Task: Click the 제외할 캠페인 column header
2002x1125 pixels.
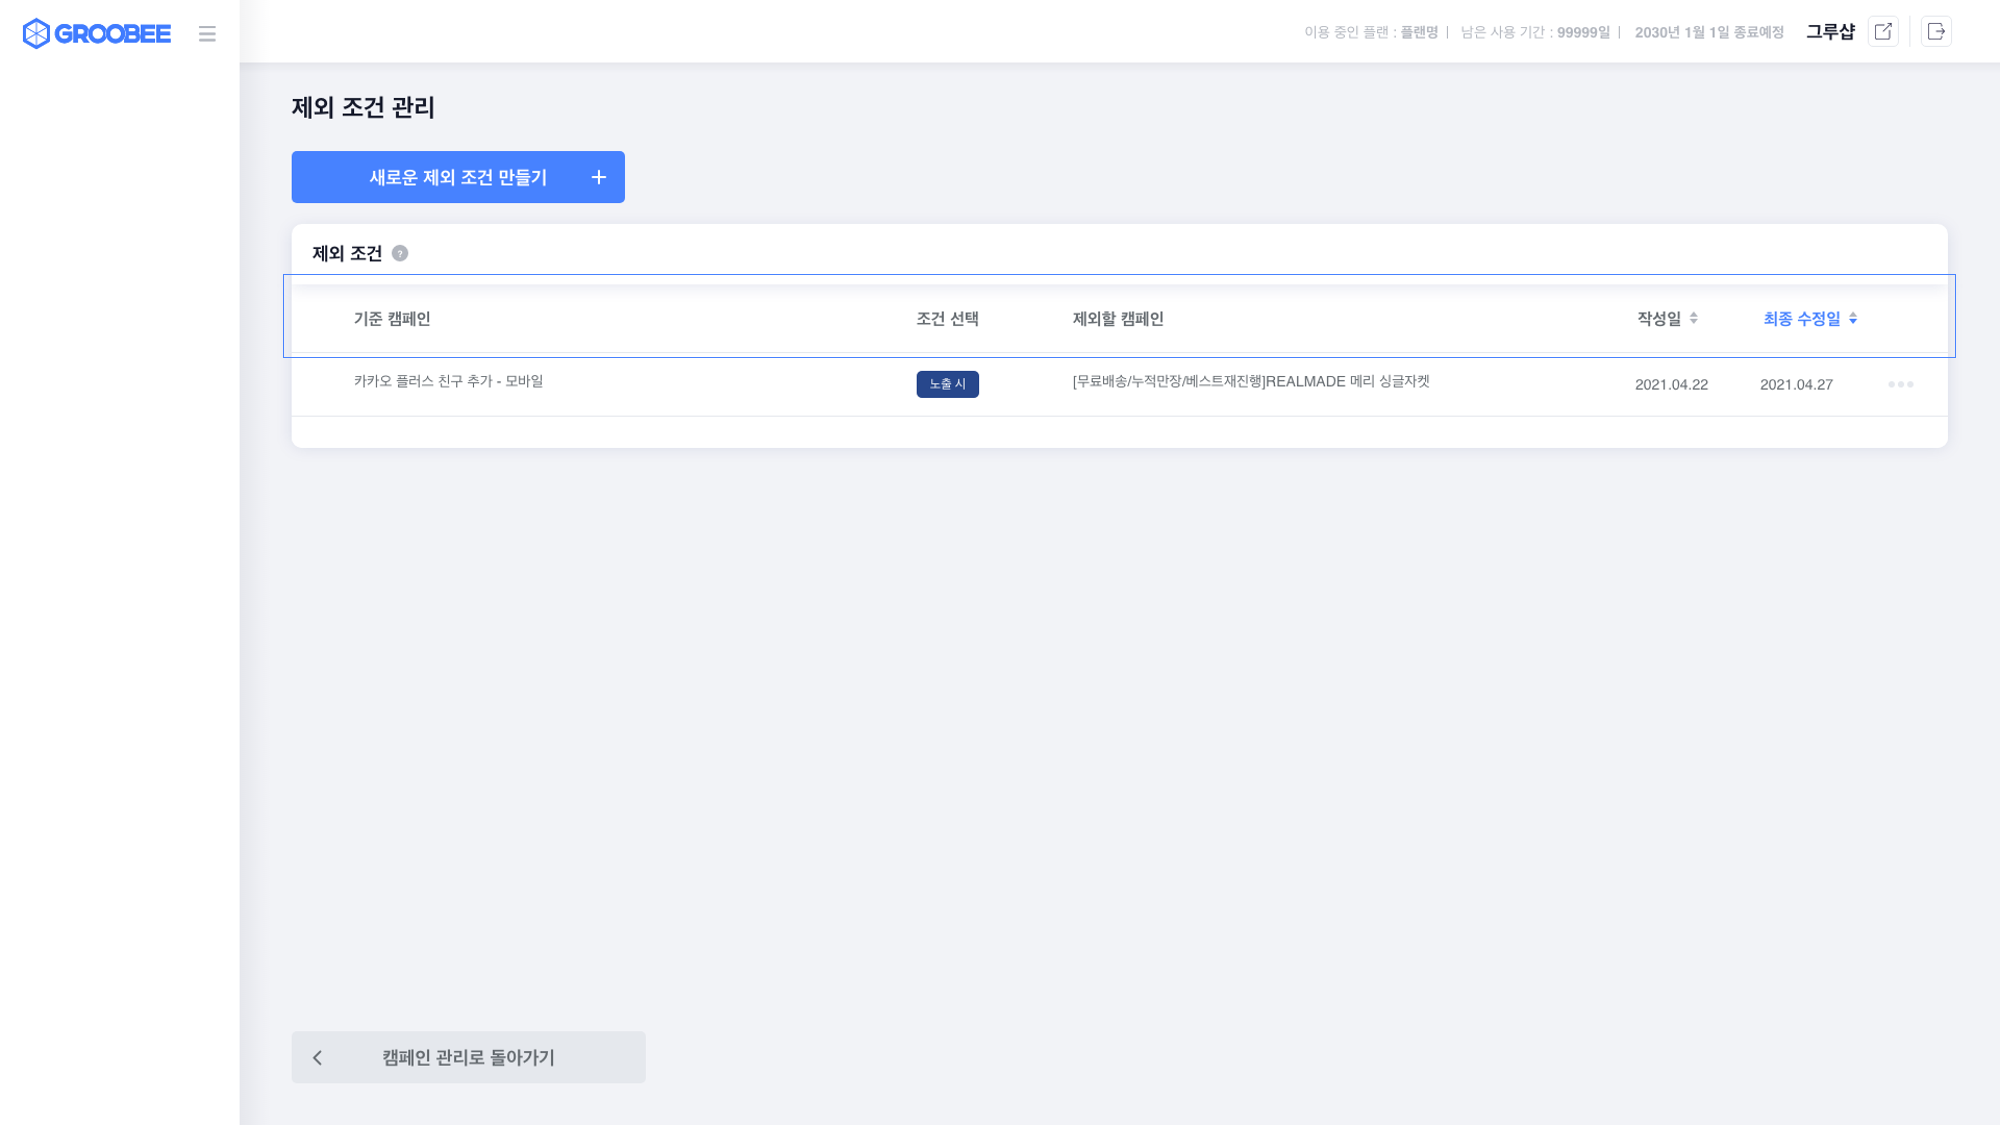Action: pos(1118,319)
